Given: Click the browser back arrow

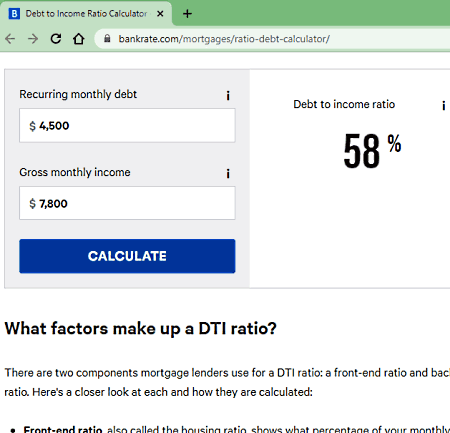Looking at the screenshot, I should [x=10, y=39].
